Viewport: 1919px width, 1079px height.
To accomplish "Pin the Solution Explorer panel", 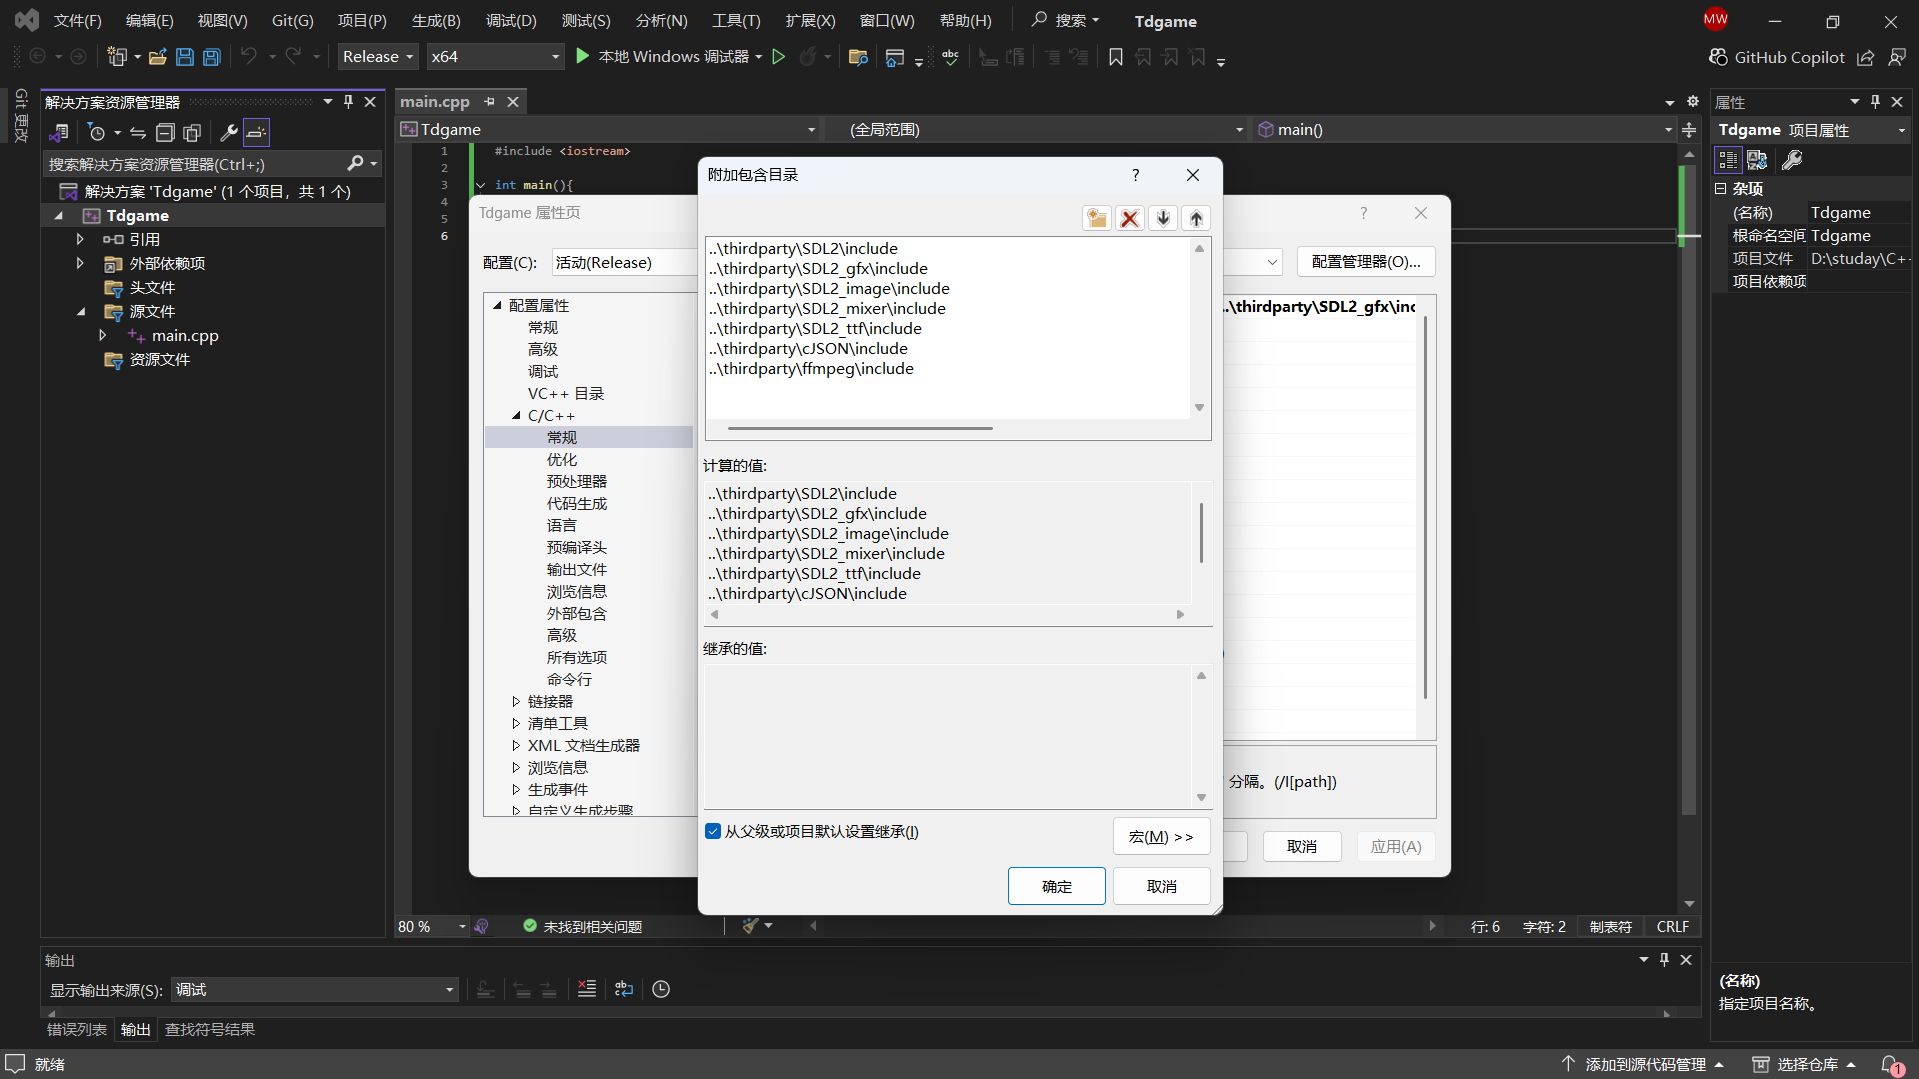I will click(348, 102).
